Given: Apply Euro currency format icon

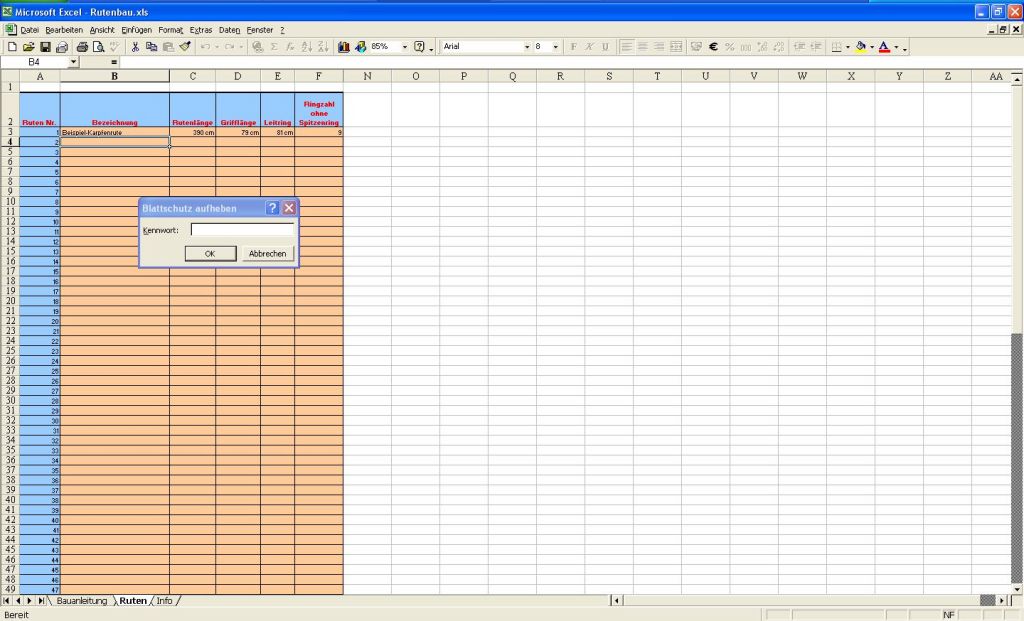Looking at the screenshot, I should coord(714,47).
